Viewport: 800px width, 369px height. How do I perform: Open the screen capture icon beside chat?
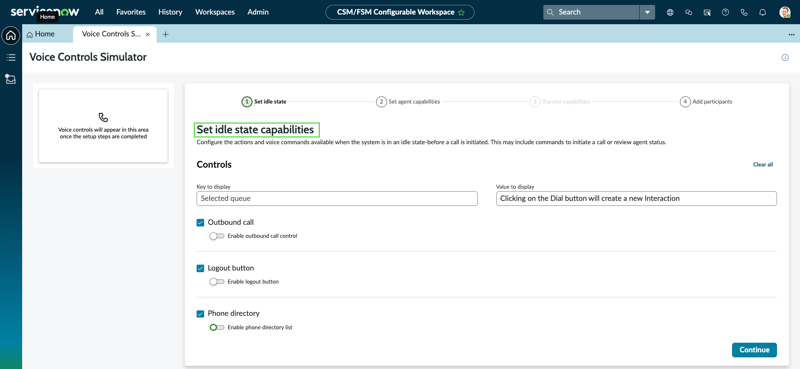click(x=707, y=12)
